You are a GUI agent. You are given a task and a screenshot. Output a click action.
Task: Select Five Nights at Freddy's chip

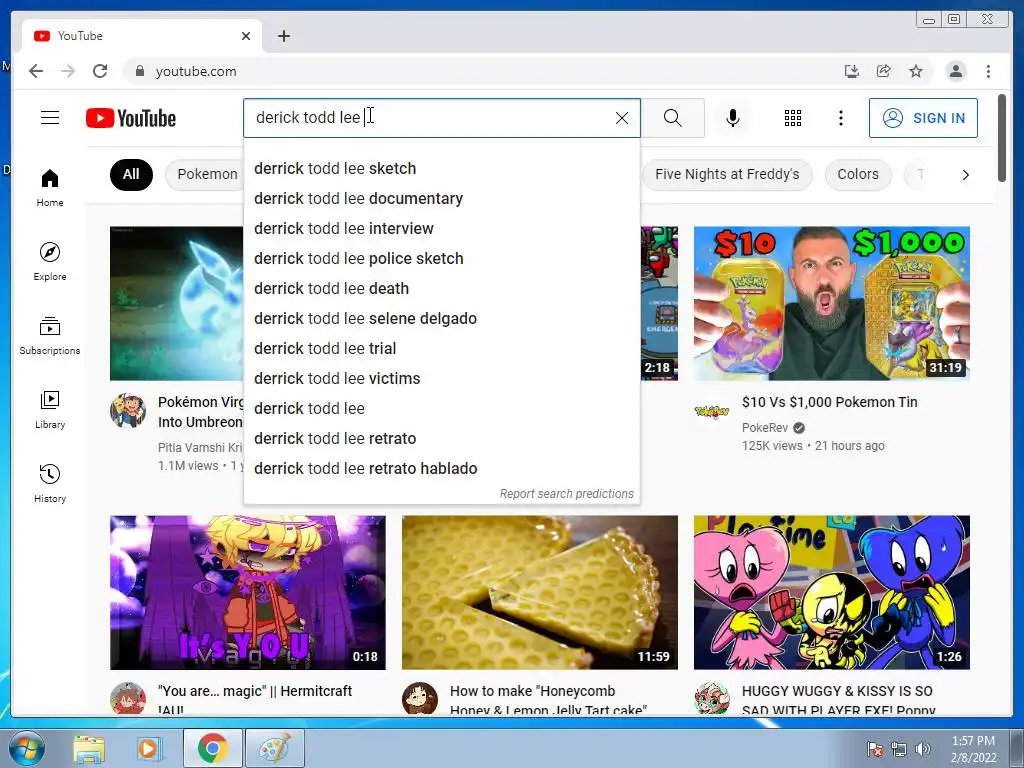[727, 174]
